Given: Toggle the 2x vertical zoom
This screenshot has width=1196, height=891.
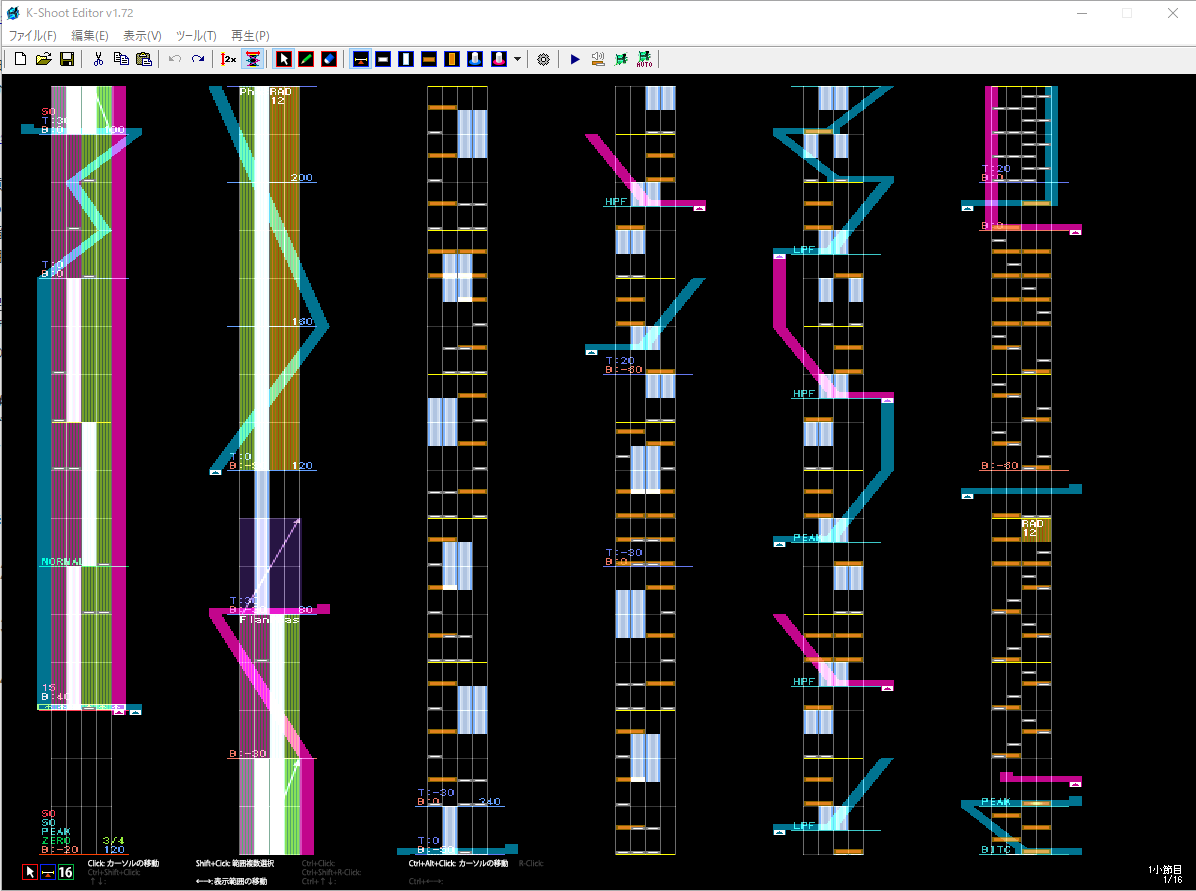Looking at the screenshot, I should pyautogui.click(x=229, y=59).
